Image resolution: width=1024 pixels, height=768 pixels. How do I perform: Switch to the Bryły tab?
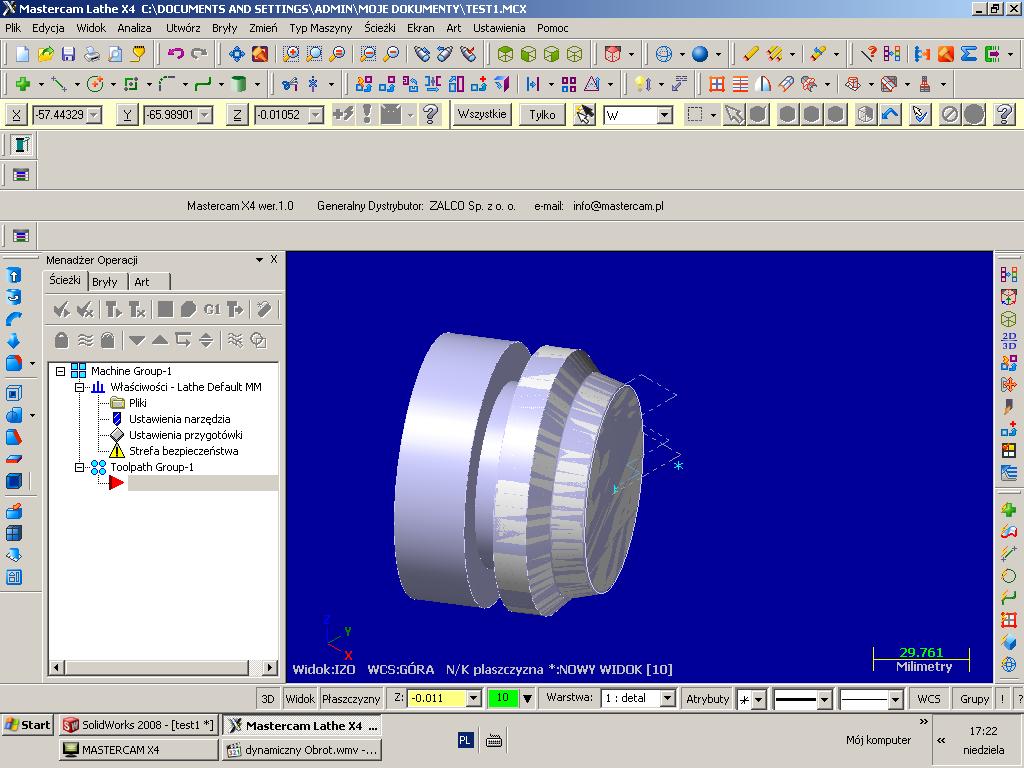(x=105, y=282)
